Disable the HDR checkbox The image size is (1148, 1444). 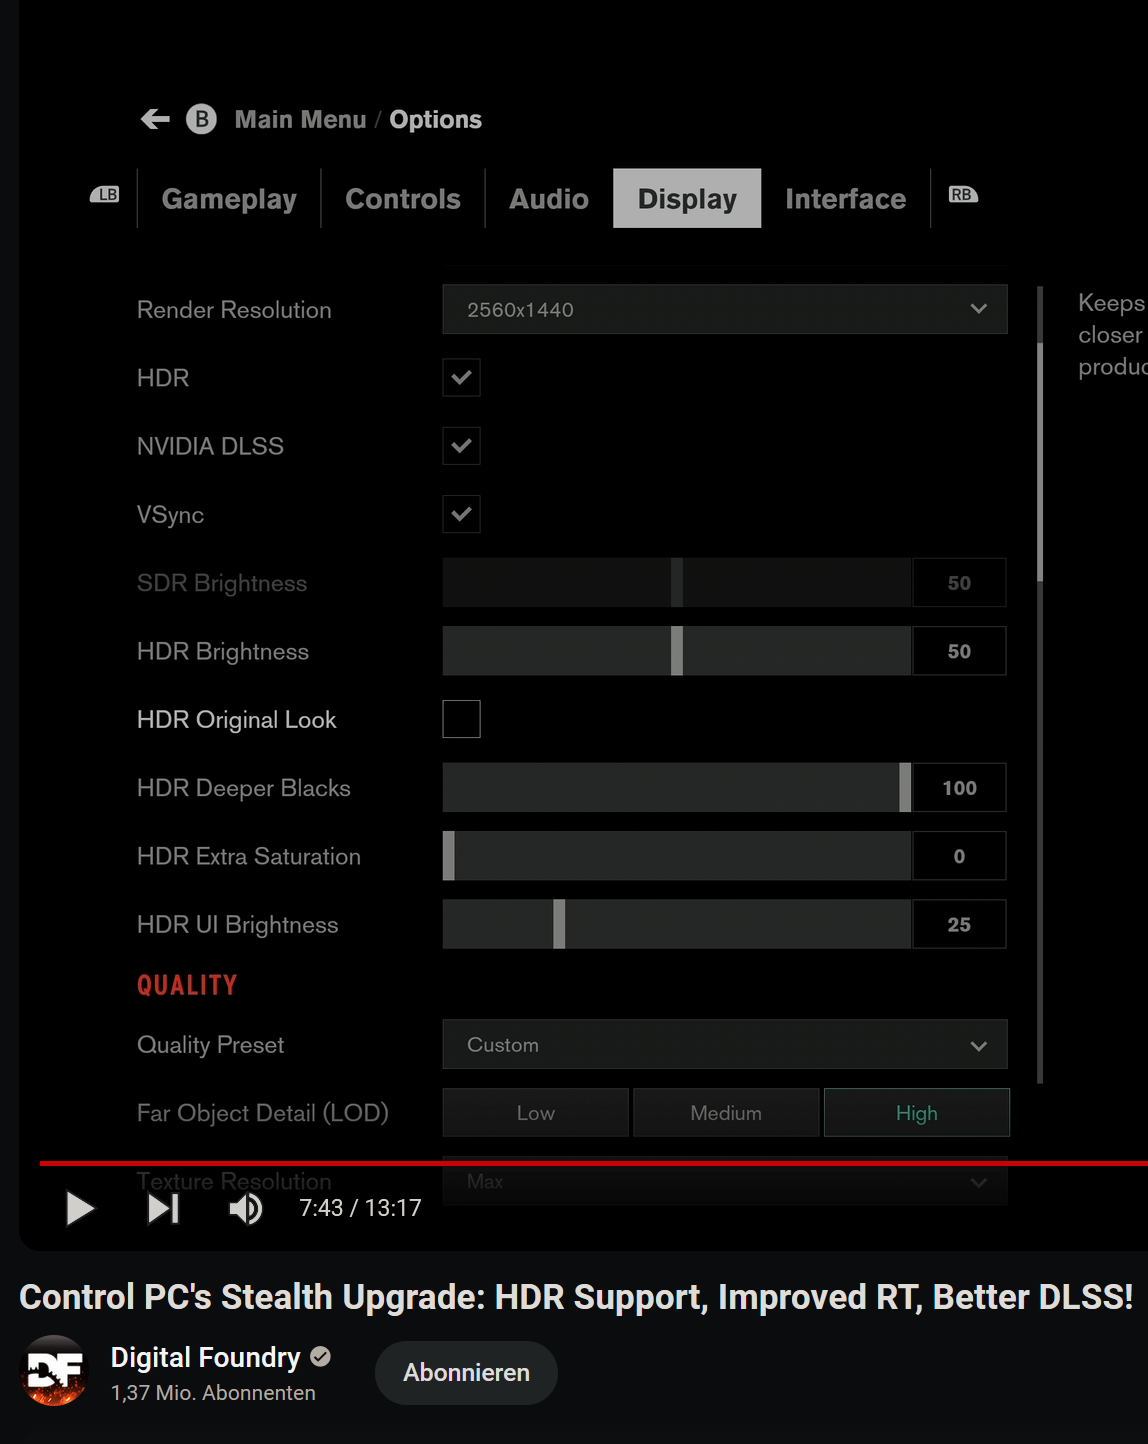[x=461, y=377]
